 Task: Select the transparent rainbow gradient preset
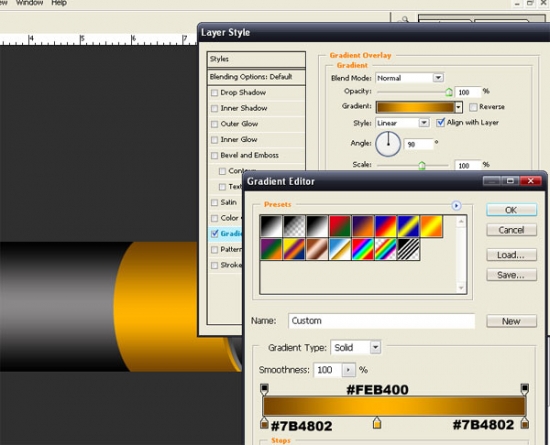pos(385,249)
